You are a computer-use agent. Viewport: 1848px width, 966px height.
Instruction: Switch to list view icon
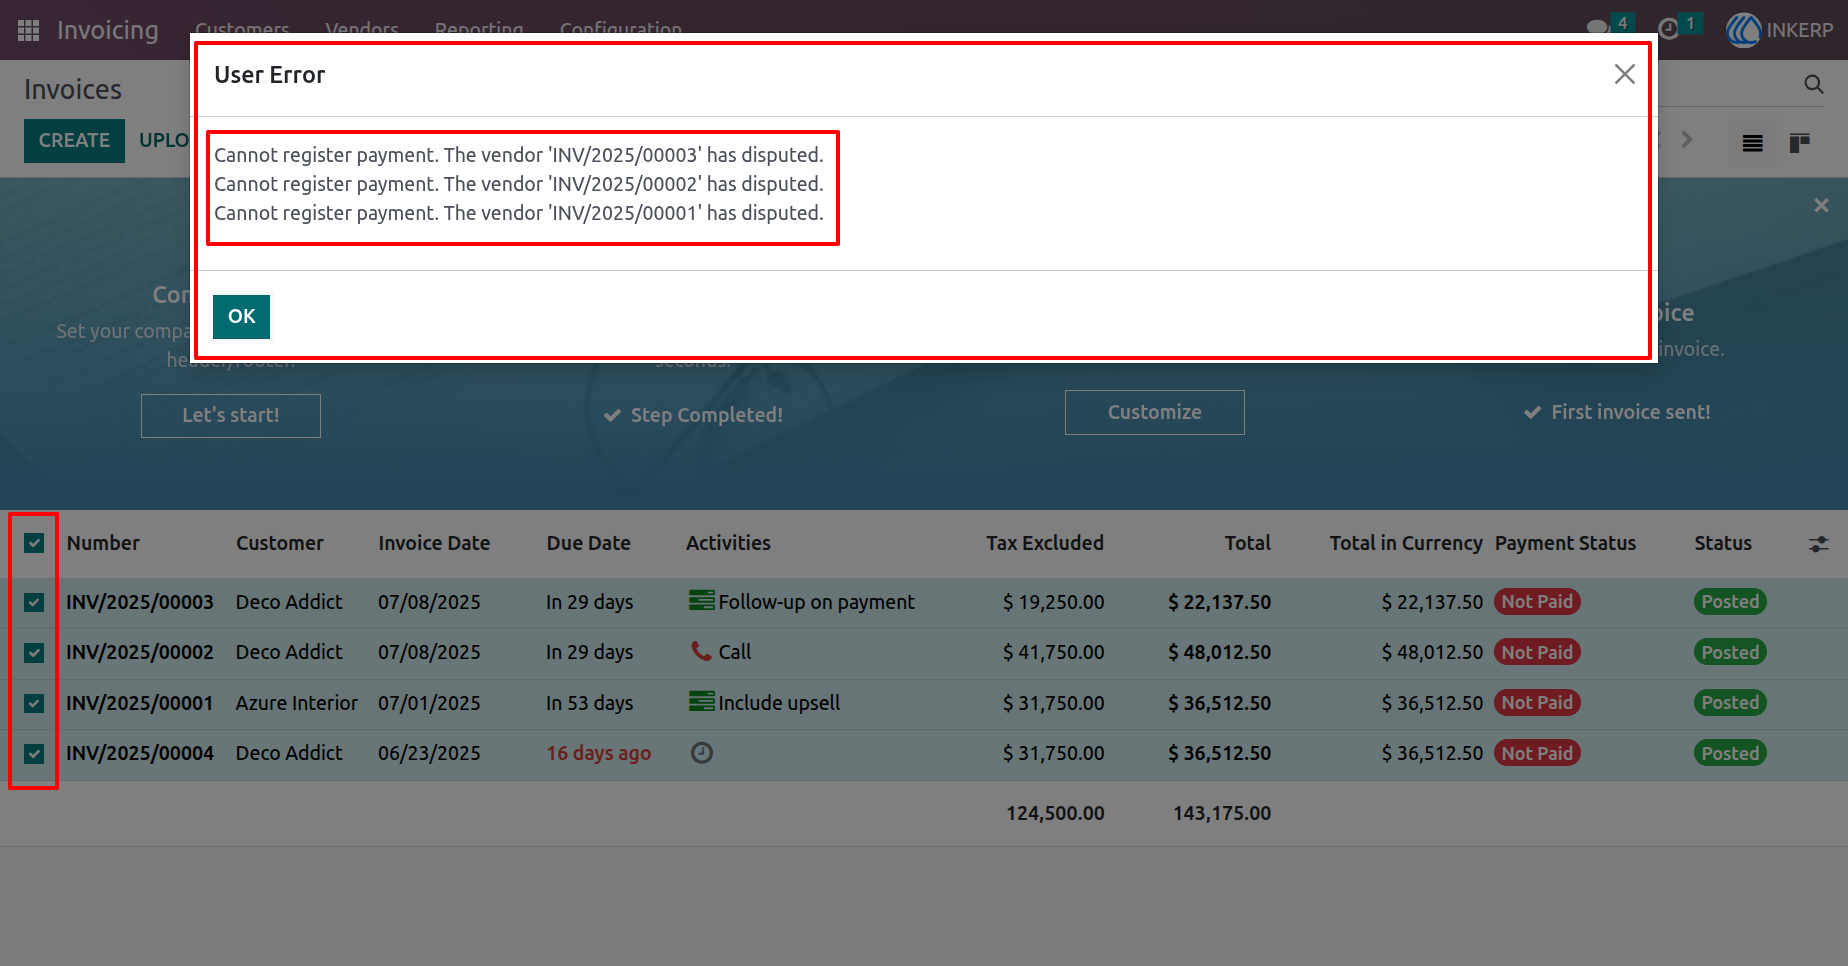click(x=1752, y=143)
